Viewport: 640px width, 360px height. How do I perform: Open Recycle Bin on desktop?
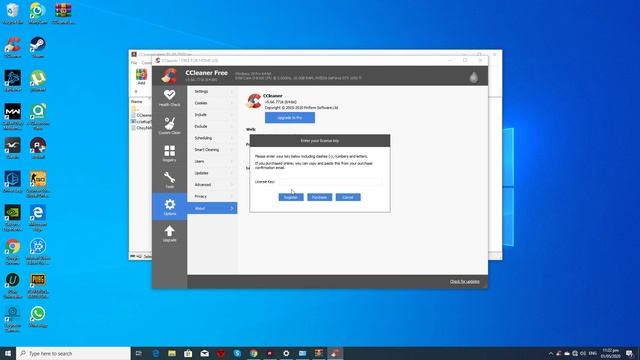tap(12, 13)
